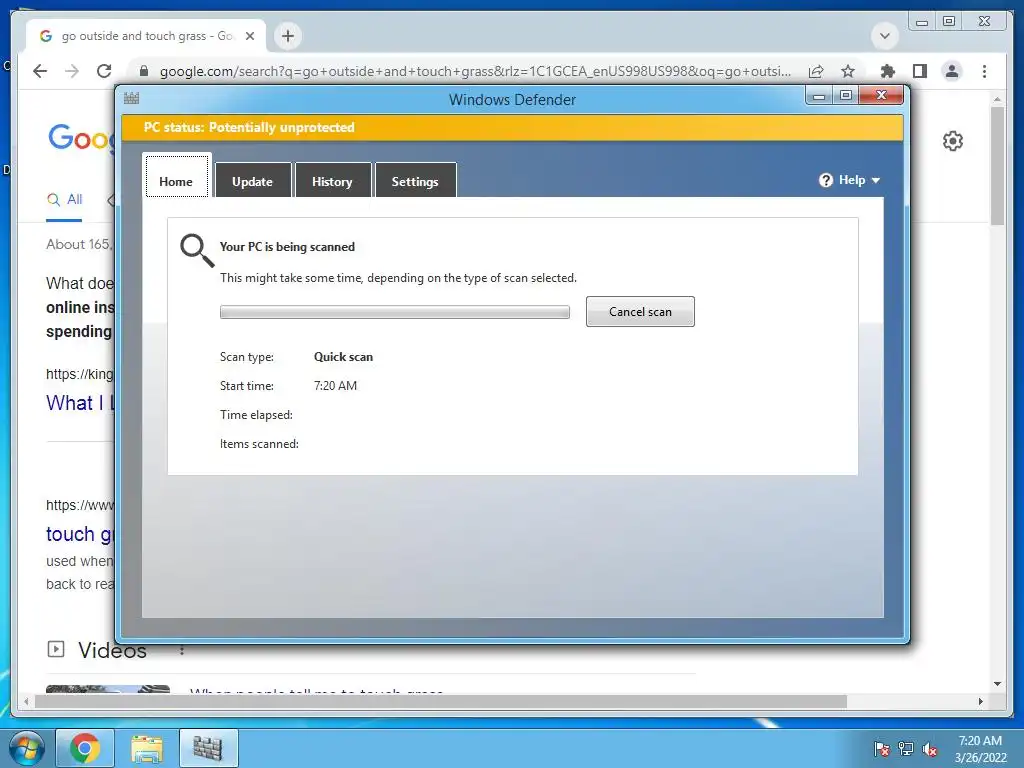Close the touch grass Chrome tab

tap(249, 36)
